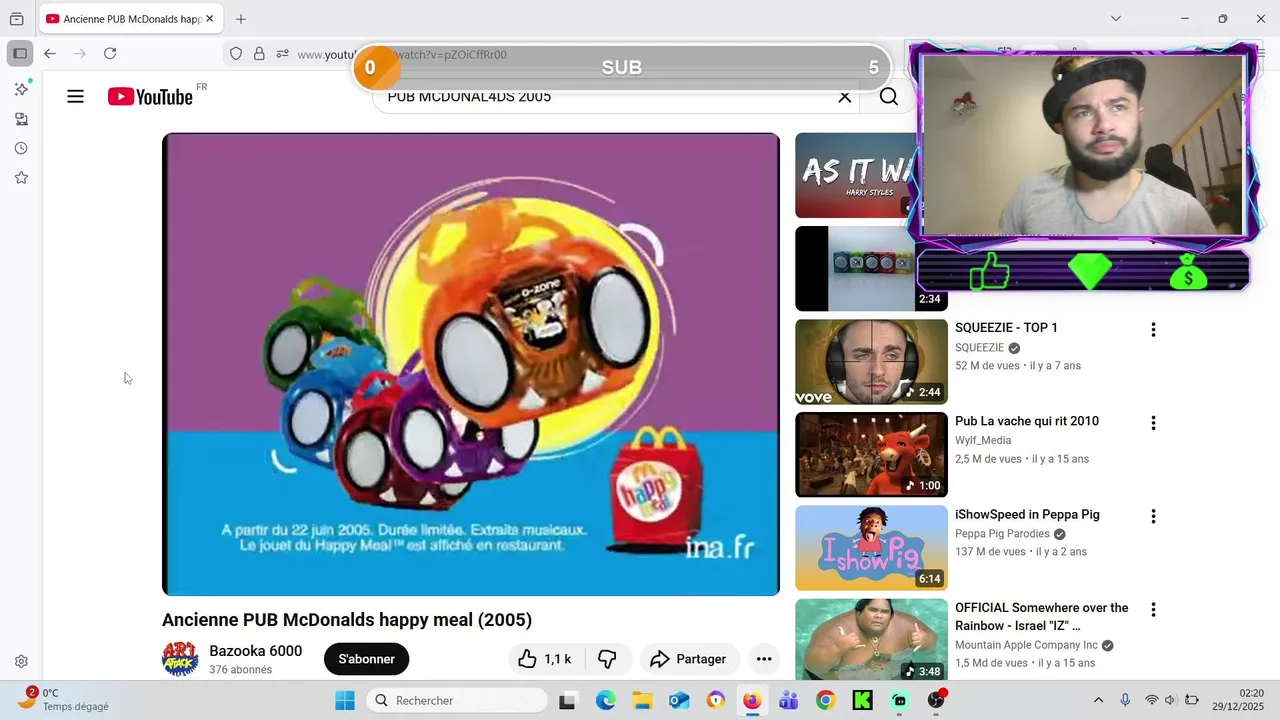Open Outlook from the taskbar

679,700
